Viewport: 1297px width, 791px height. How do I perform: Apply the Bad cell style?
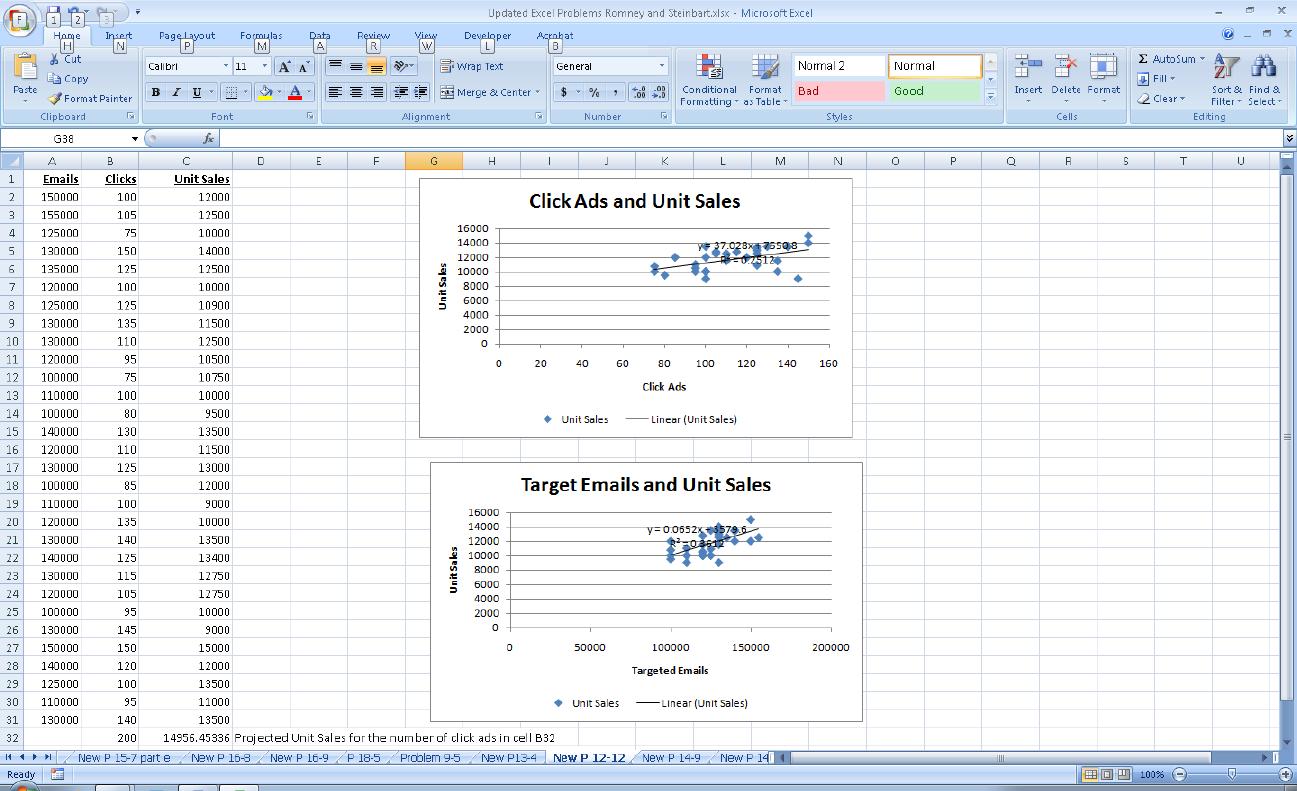click(x=839, y=91)
